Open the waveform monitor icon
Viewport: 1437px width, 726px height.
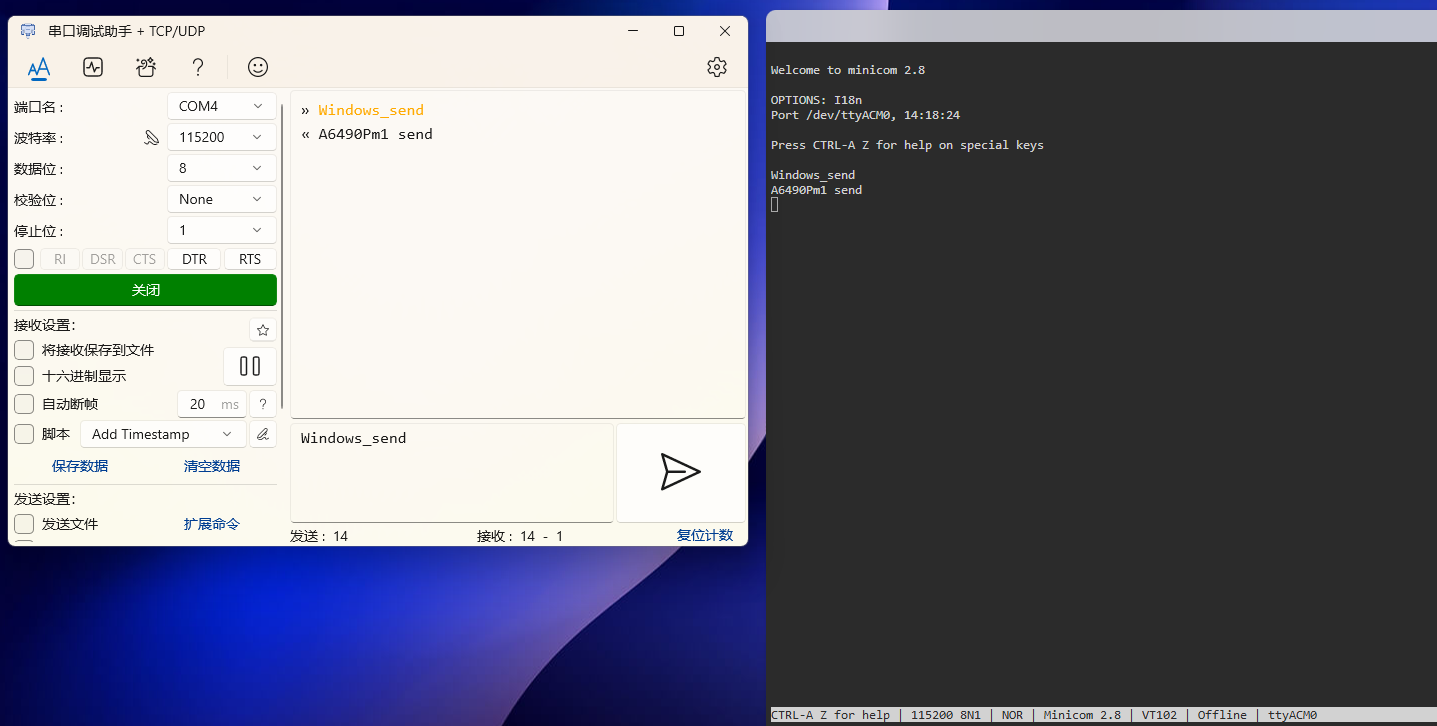pyautogui.click(x=93, y=67)
